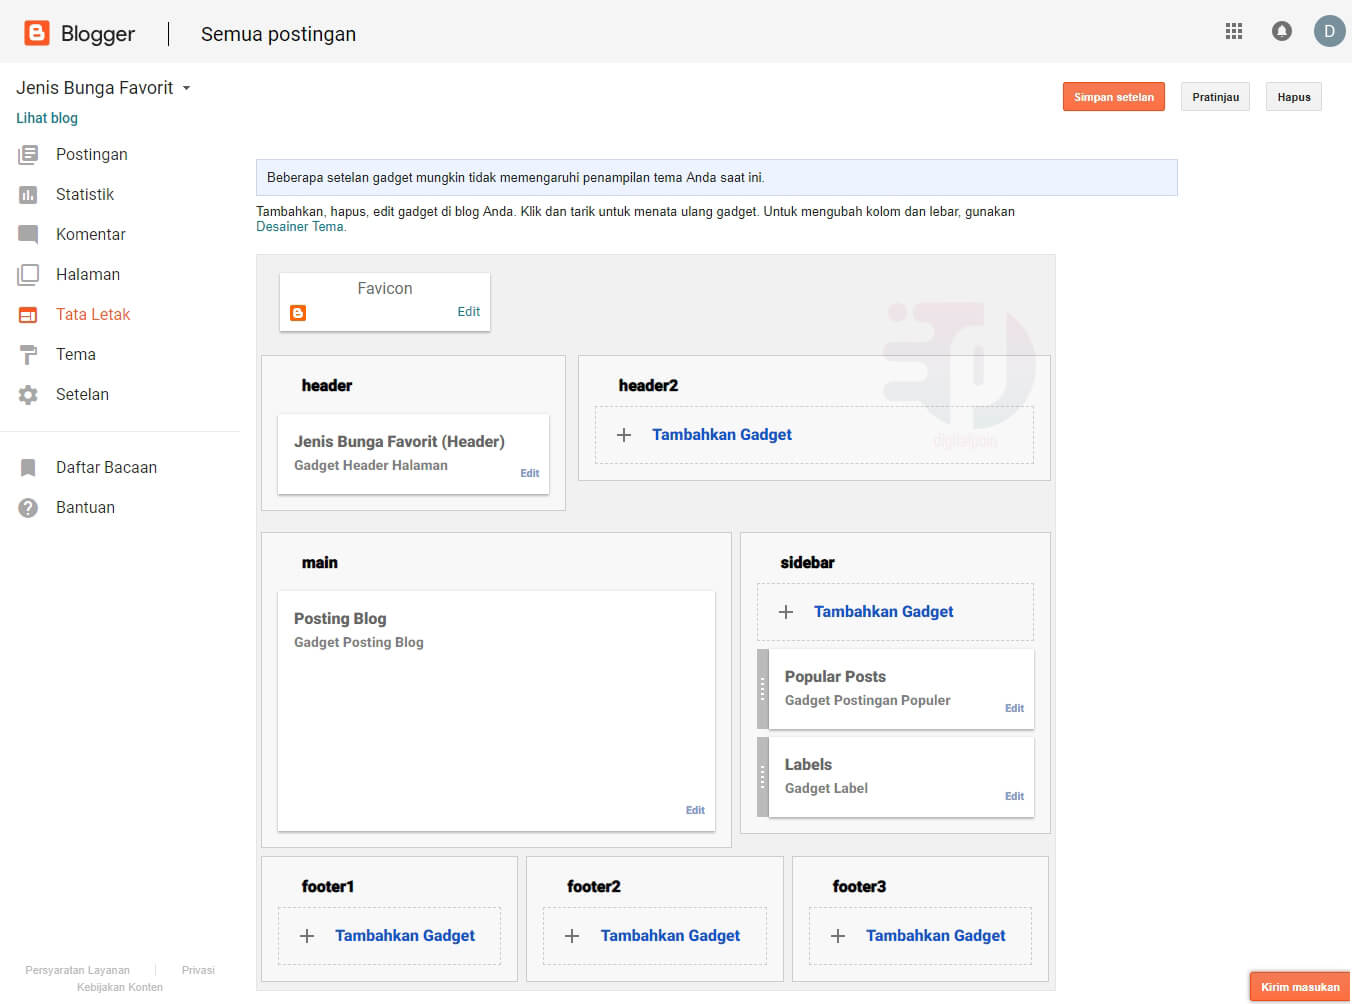The height and width of the screenshot is (1004, 1352).
Task: Click the Hapus button
Action: pos(1294,97)
